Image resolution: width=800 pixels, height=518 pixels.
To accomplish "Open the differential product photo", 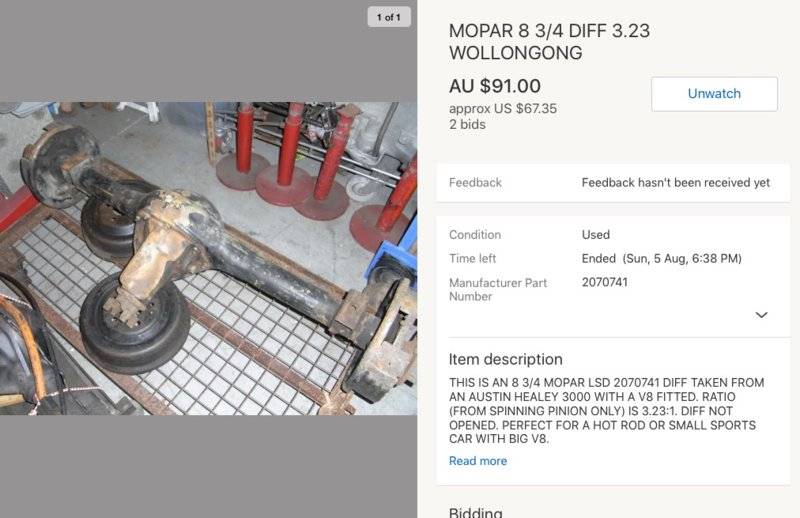I will tap(208, 258).
